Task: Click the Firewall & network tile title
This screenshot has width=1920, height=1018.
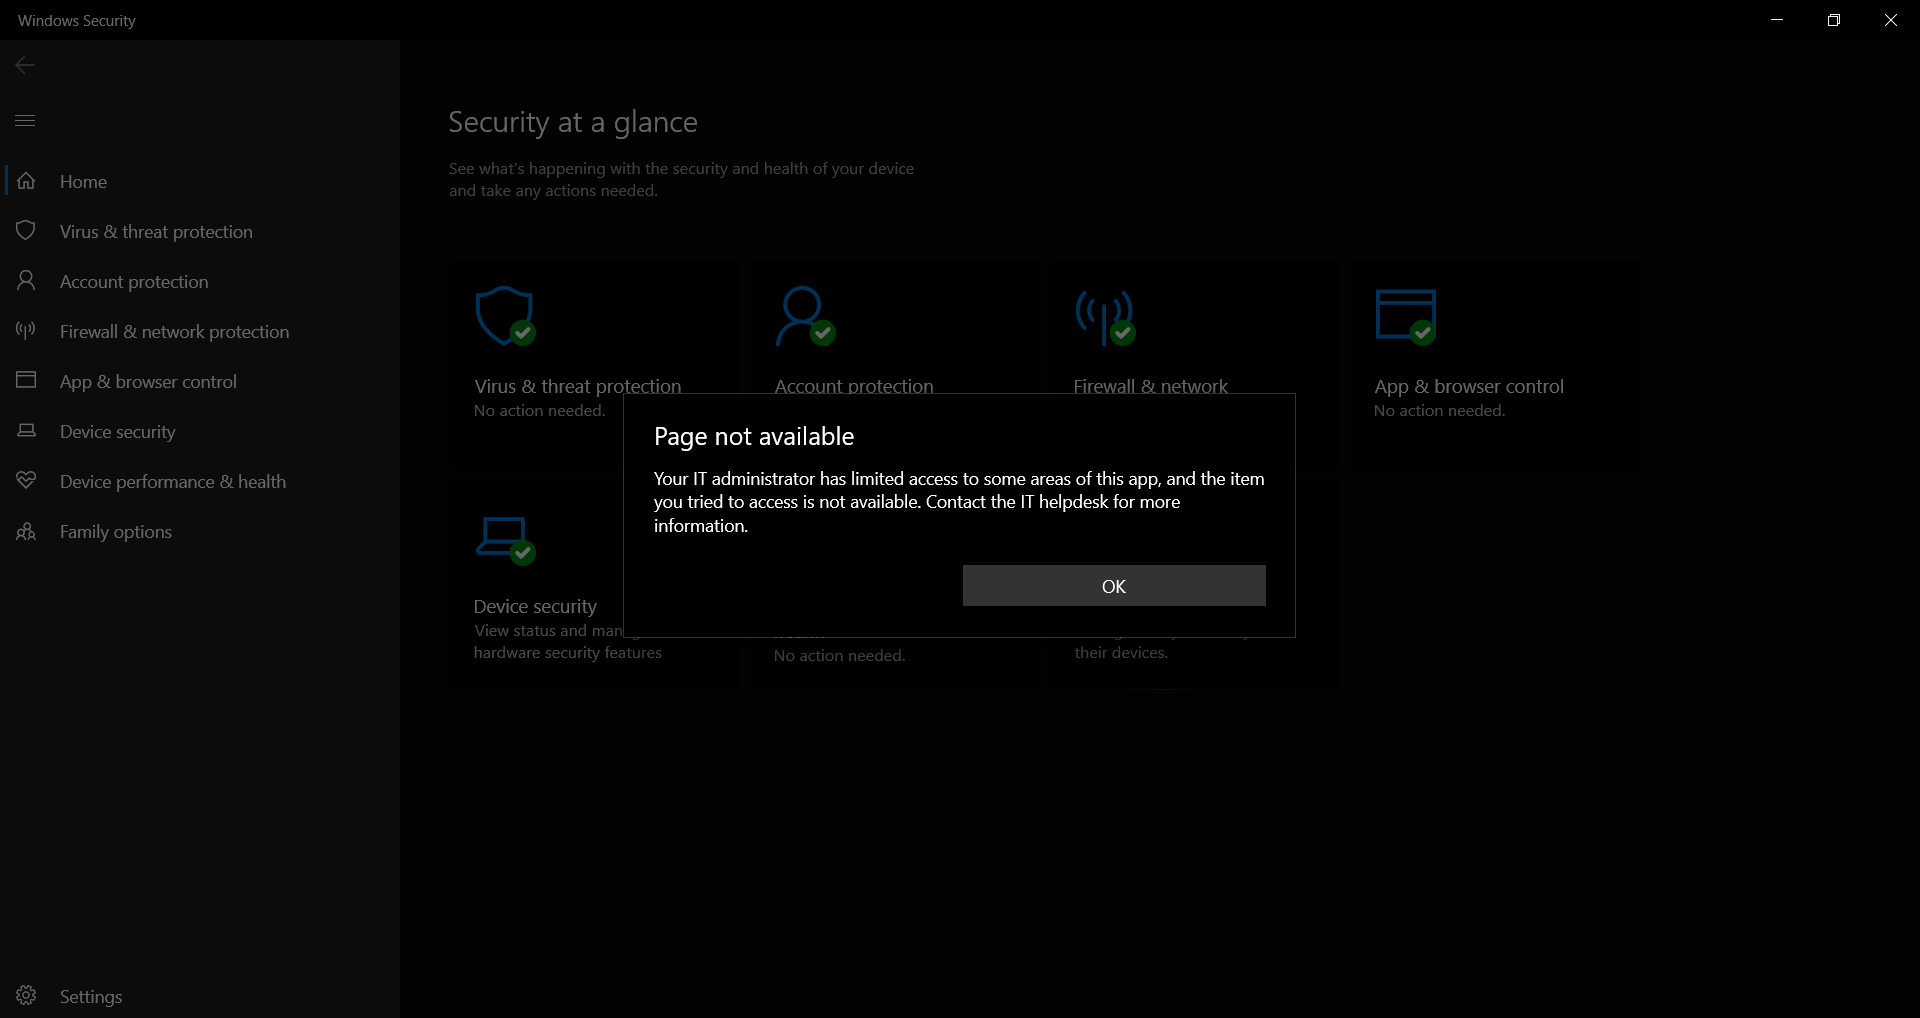Action: 1151,386
